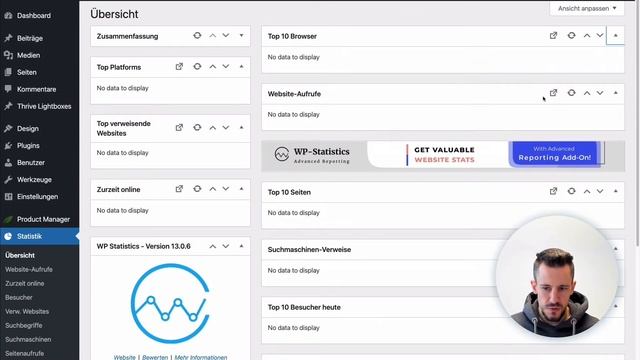This screenshot has height=360, width=640.
Task: Move Top verweisende Websites widget down
Action: 226,128
